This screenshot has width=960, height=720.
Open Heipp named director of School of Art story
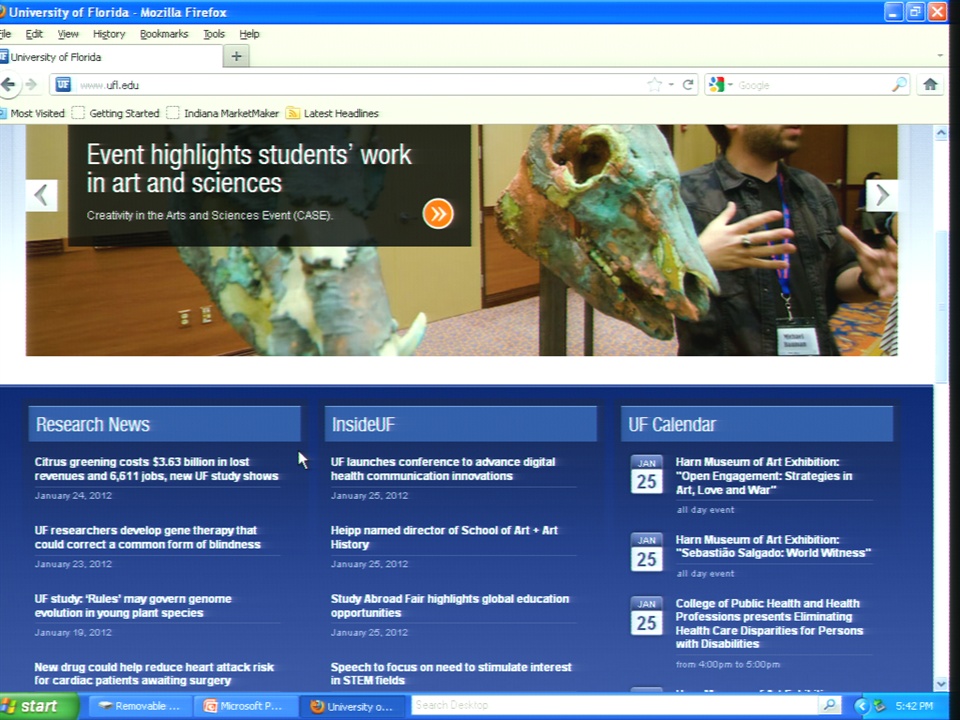[x=444, y=538]
